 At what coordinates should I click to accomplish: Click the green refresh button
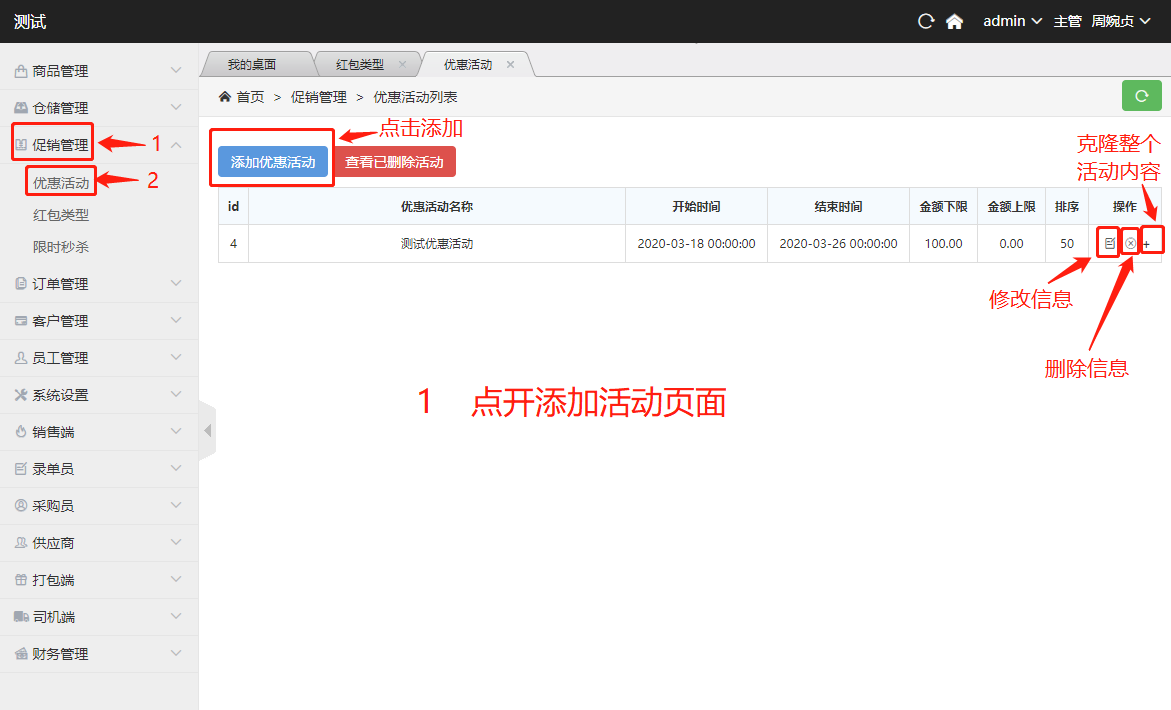1141,96
